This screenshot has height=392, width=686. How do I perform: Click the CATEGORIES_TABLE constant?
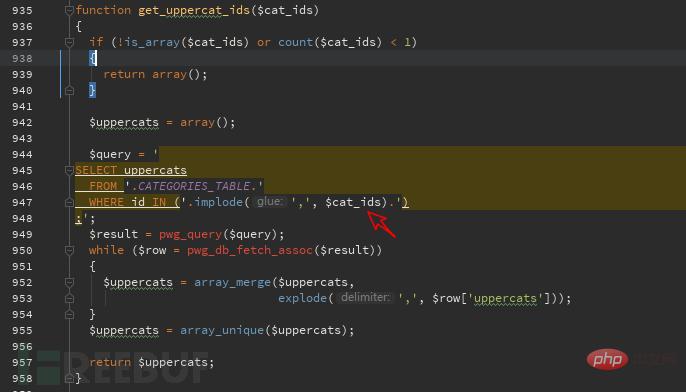click(194, 186)
